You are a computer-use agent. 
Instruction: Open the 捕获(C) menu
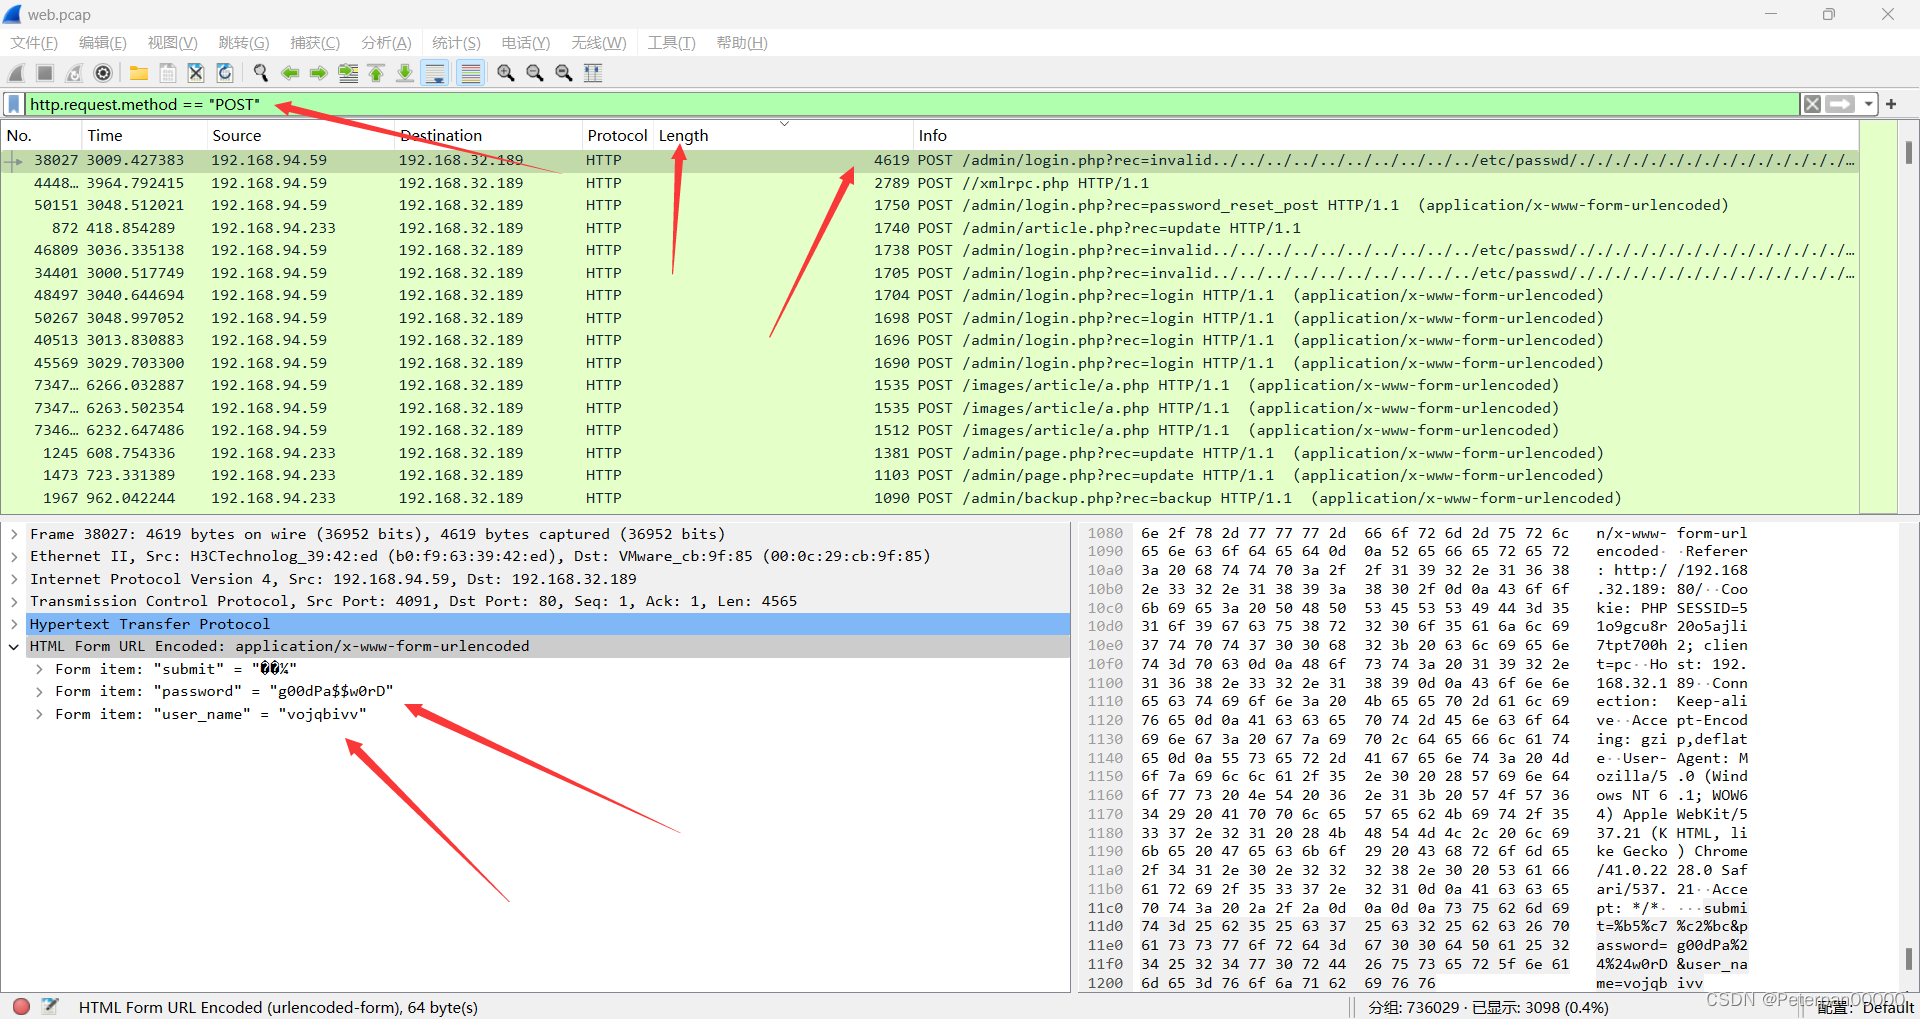(315, 42)
